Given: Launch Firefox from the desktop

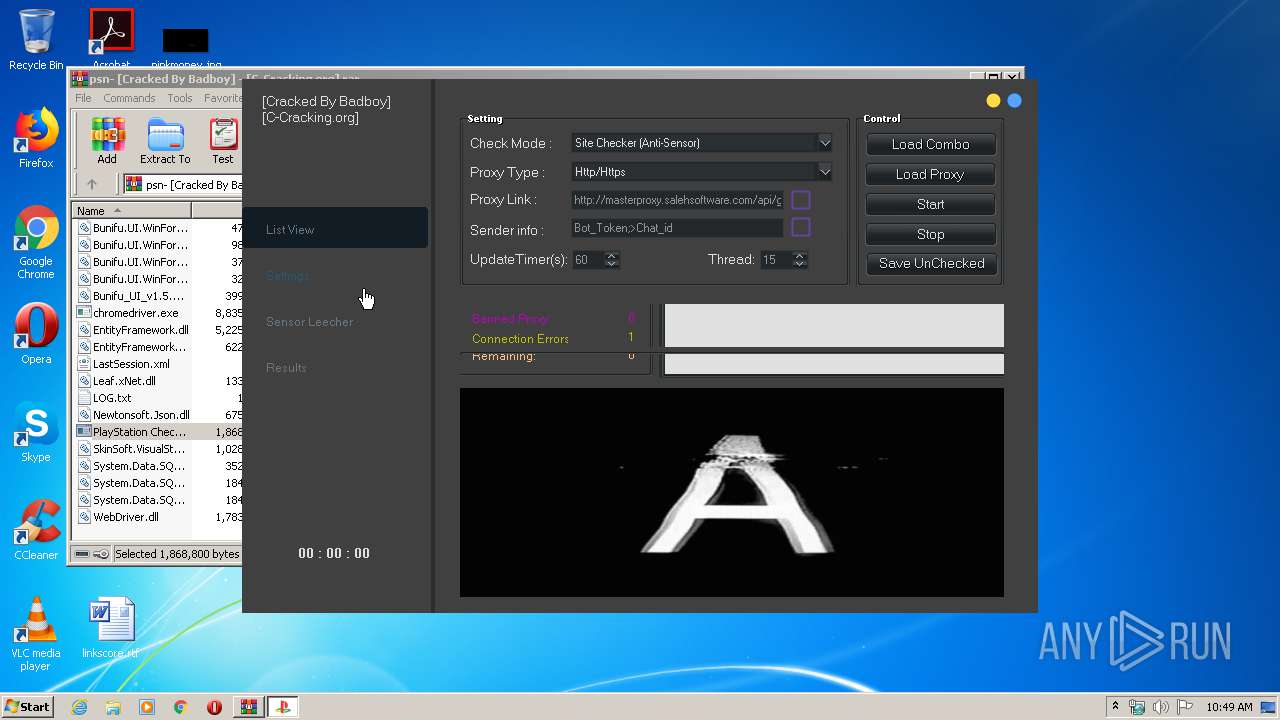Looking at the screenshot, I should click(x=36, y=138).
